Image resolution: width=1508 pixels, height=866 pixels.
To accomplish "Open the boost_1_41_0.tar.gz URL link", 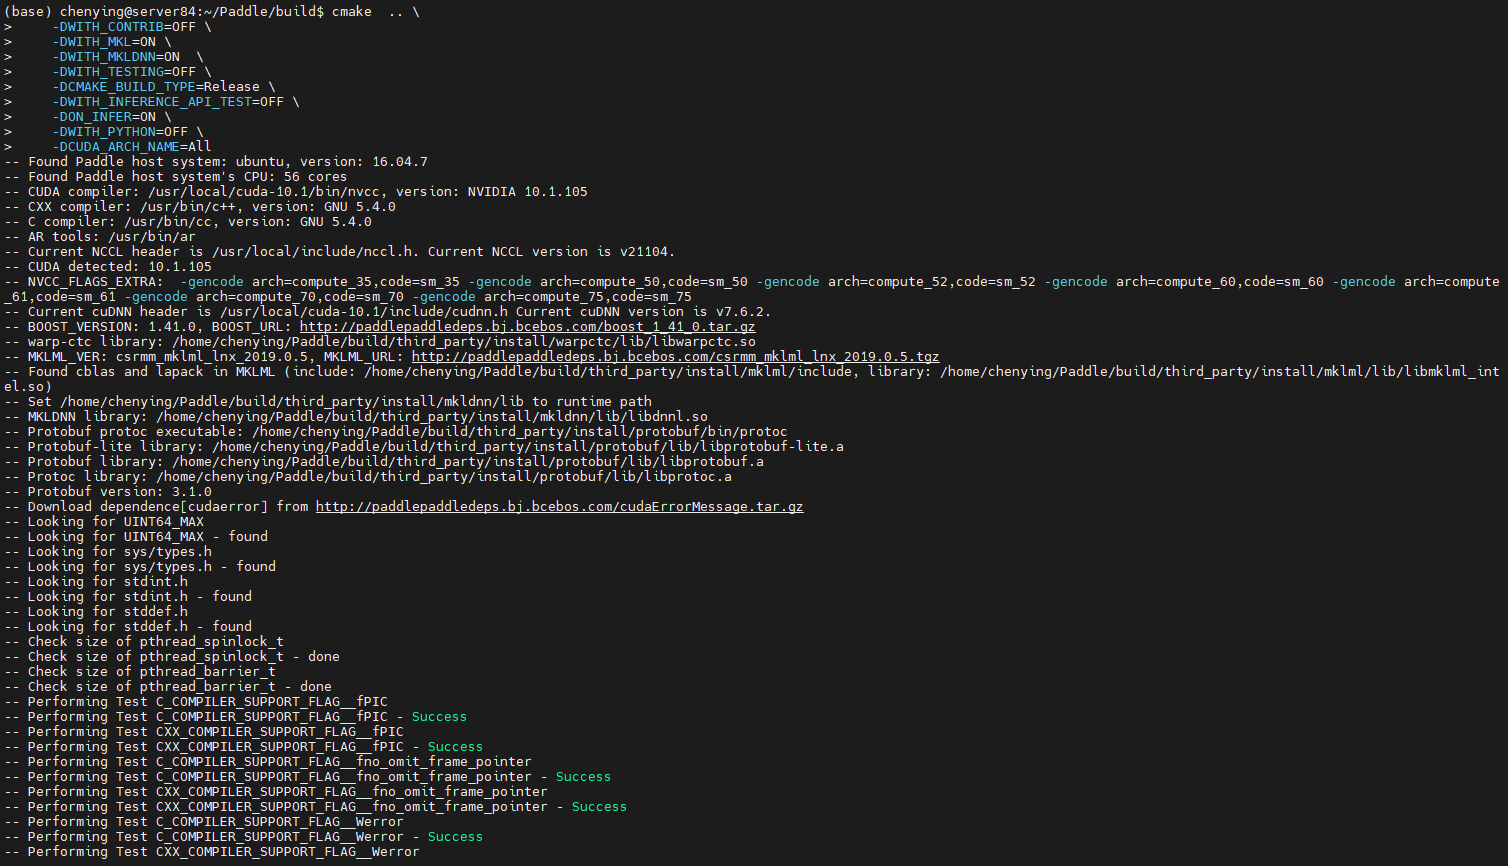I will 527,327.
